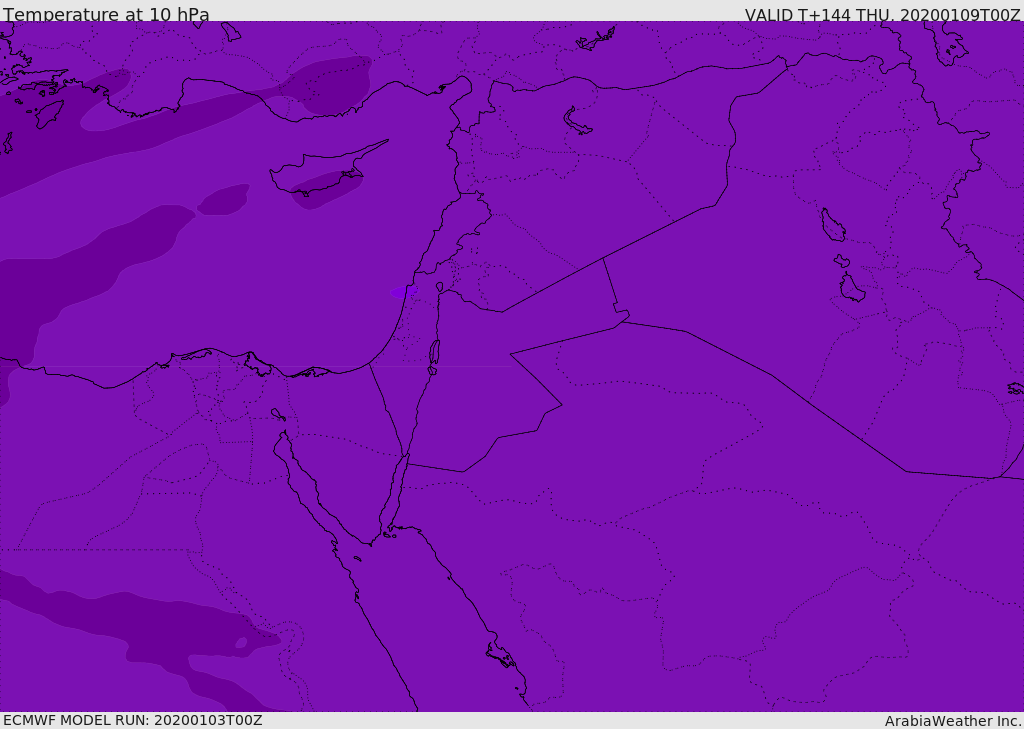Click the 'ArabiaWeather Inc' credit text
This screenshot has width=1024, height=729.
[952, 721]
